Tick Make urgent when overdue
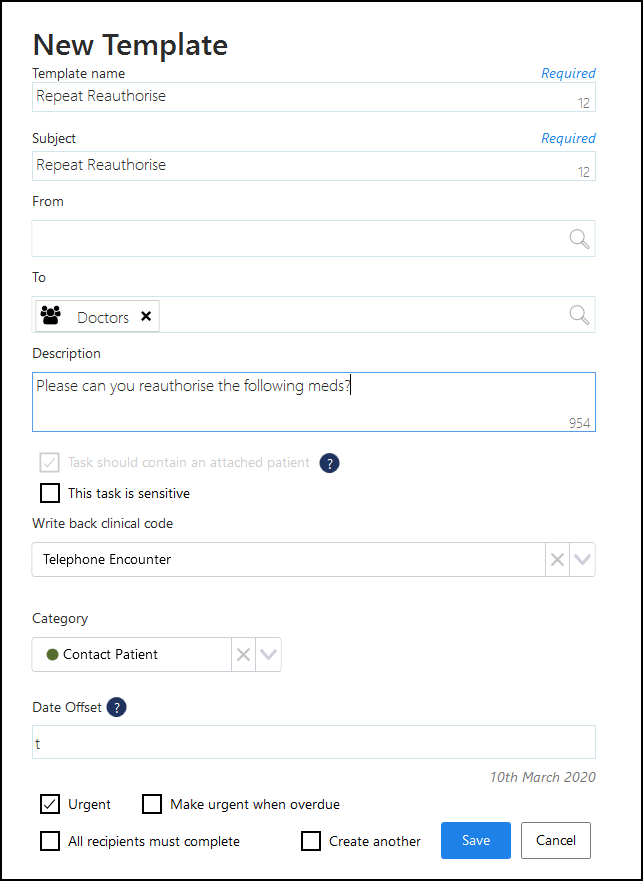The width and height of the screenshot is (643, 881). pos(152,804)
